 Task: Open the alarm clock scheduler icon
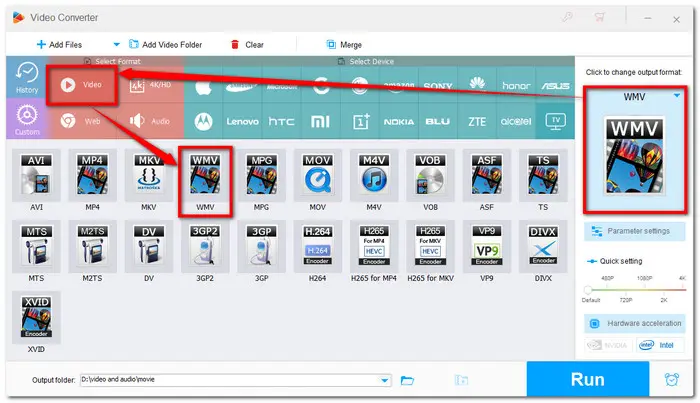click(672, 380)
